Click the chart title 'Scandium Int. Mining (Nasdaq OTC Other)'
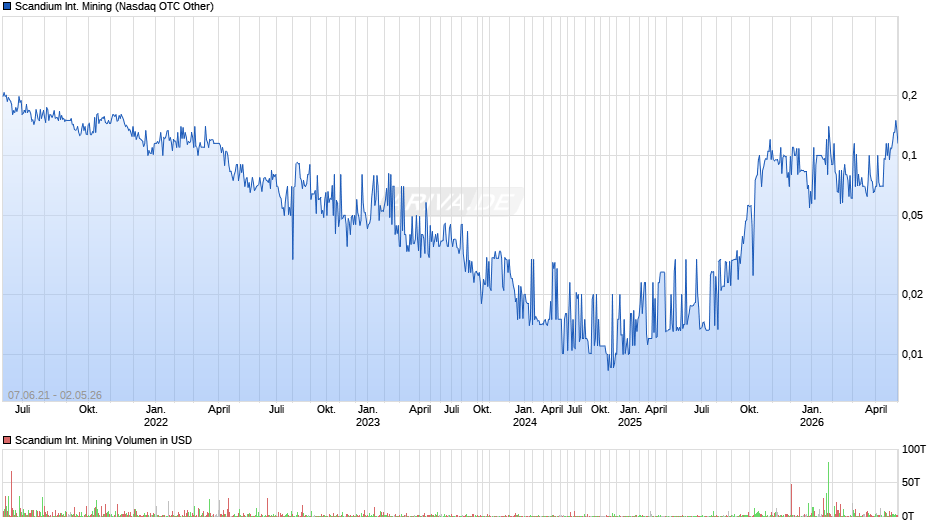This screenshot has width=940, height=526. (x=114, y=7)
